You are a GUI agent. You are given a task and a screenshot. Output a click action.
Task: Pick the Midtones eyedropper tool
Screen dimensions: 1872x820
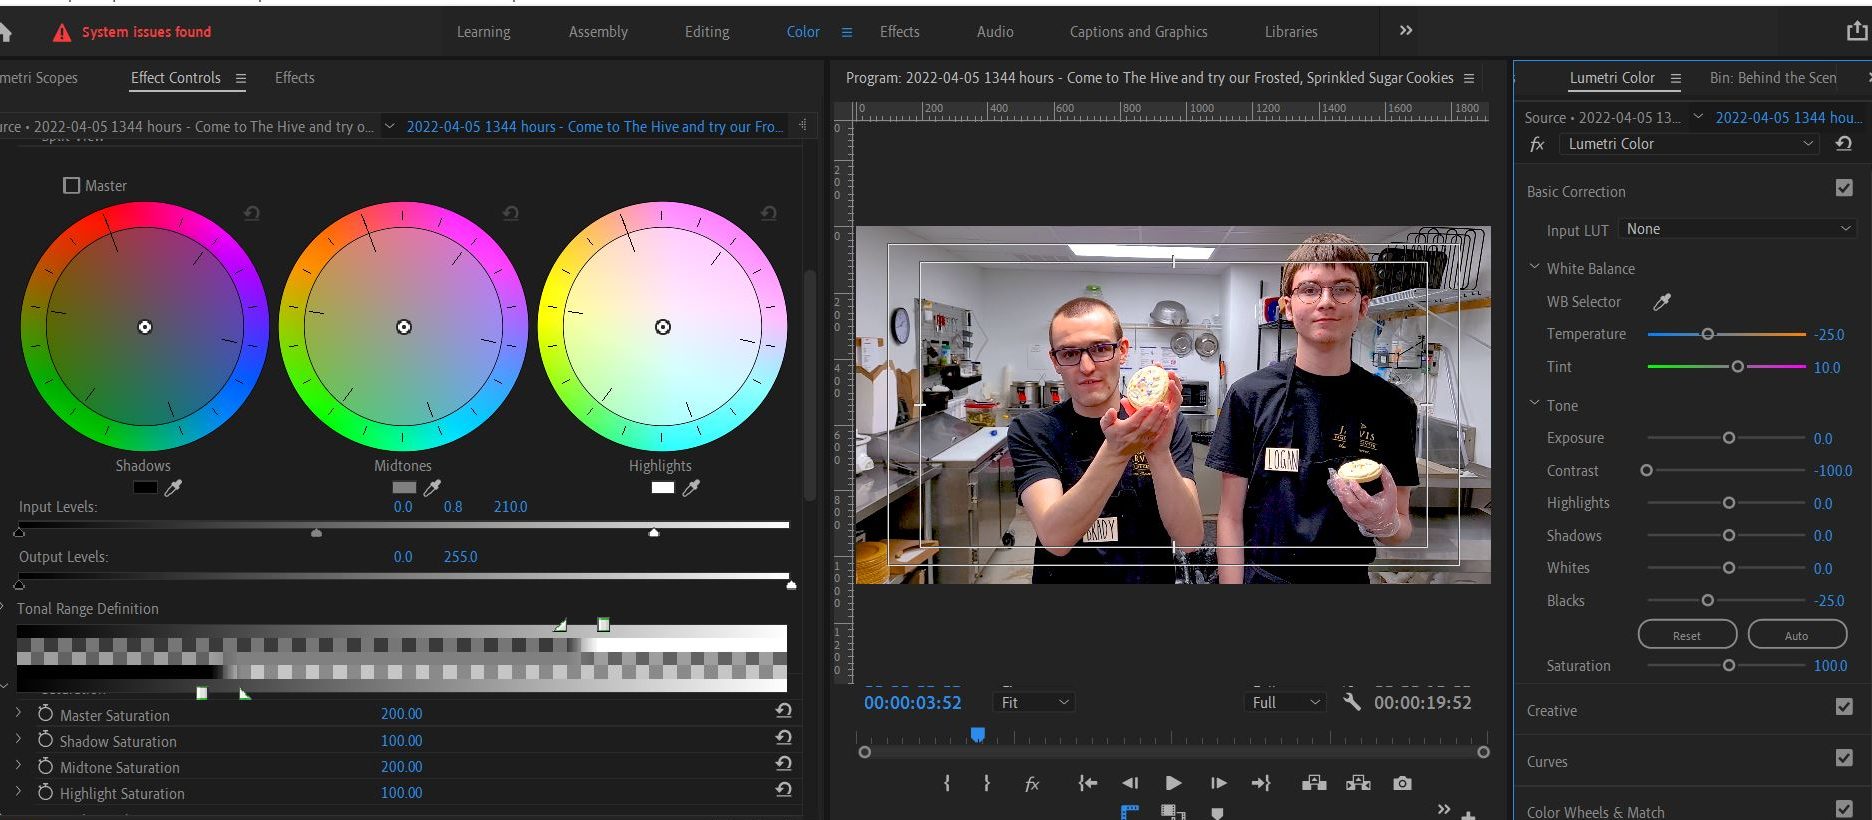coord(432,488)
